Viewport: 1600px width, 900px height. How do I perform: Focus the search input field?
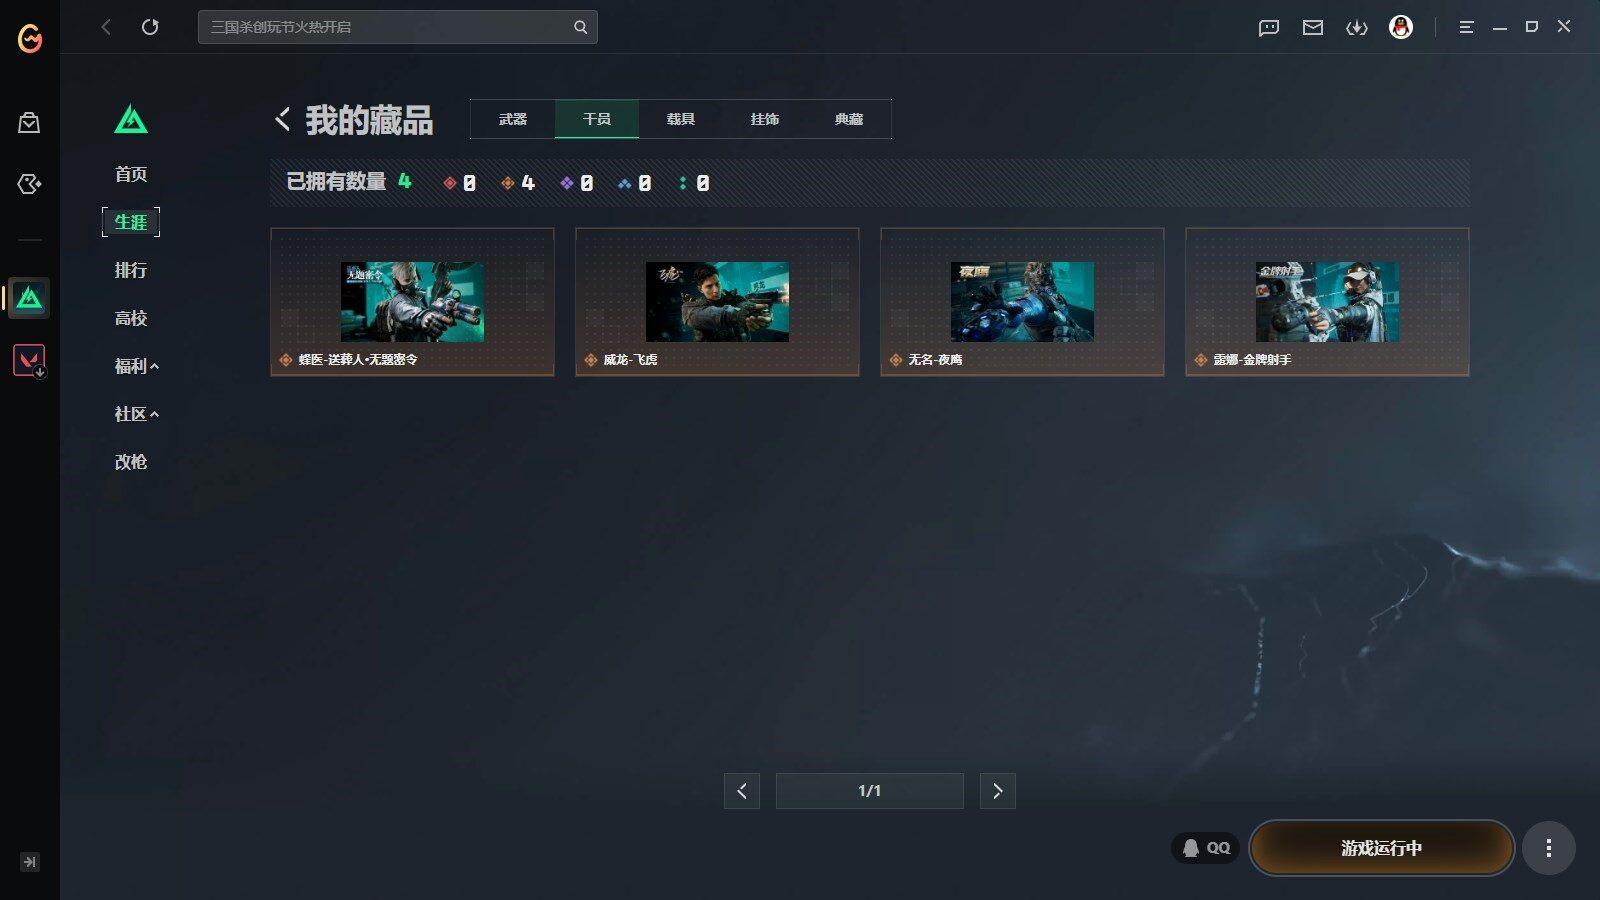(x=398, y=27)
